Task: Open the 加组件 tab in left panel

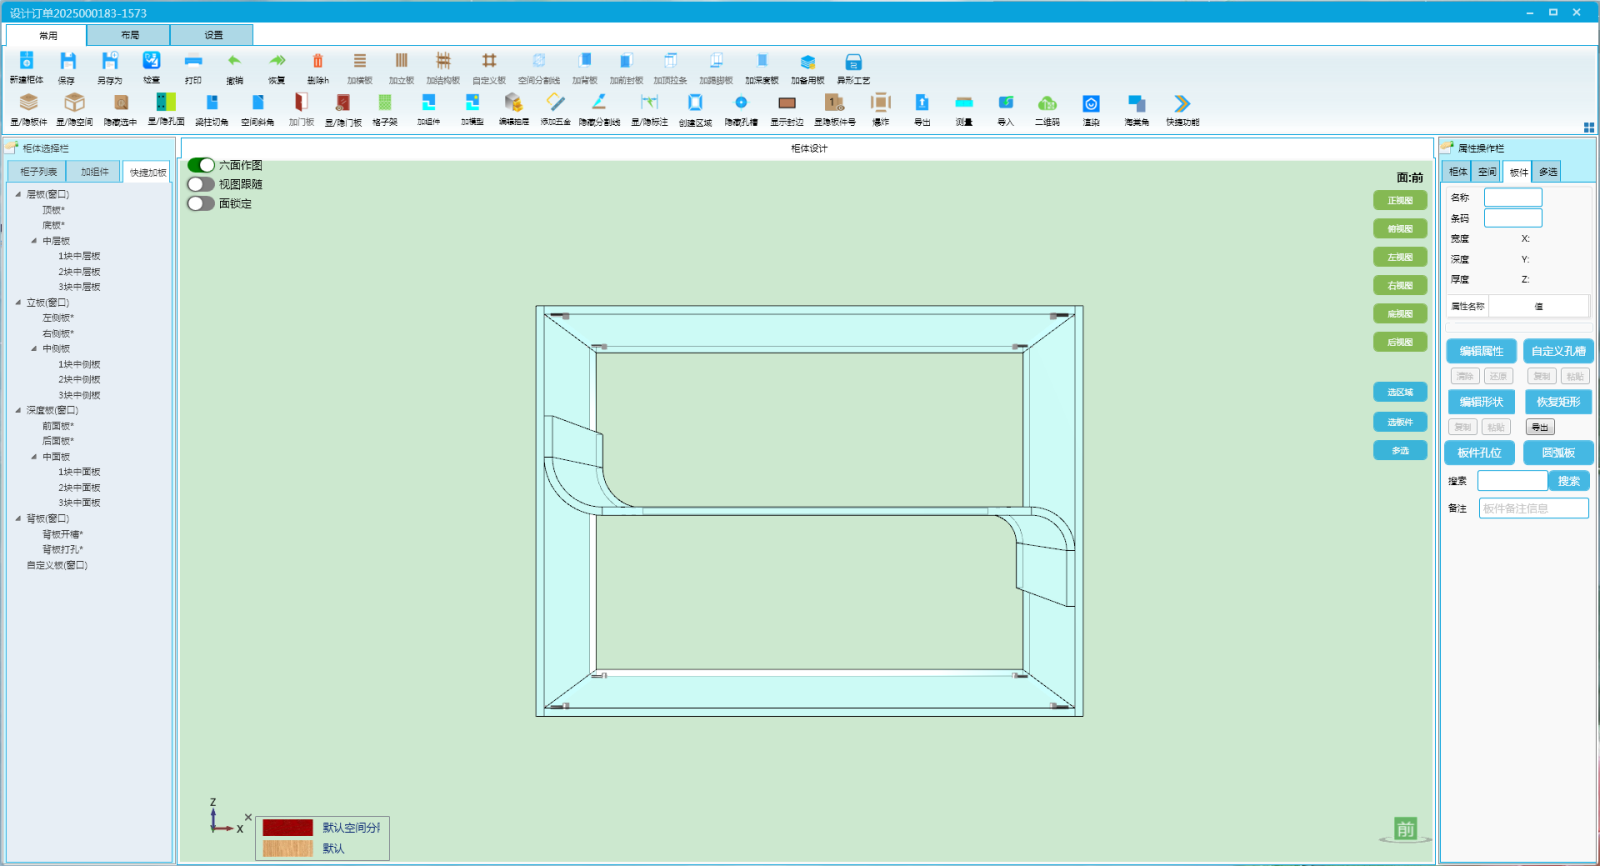Action: (x=94, y=172)
